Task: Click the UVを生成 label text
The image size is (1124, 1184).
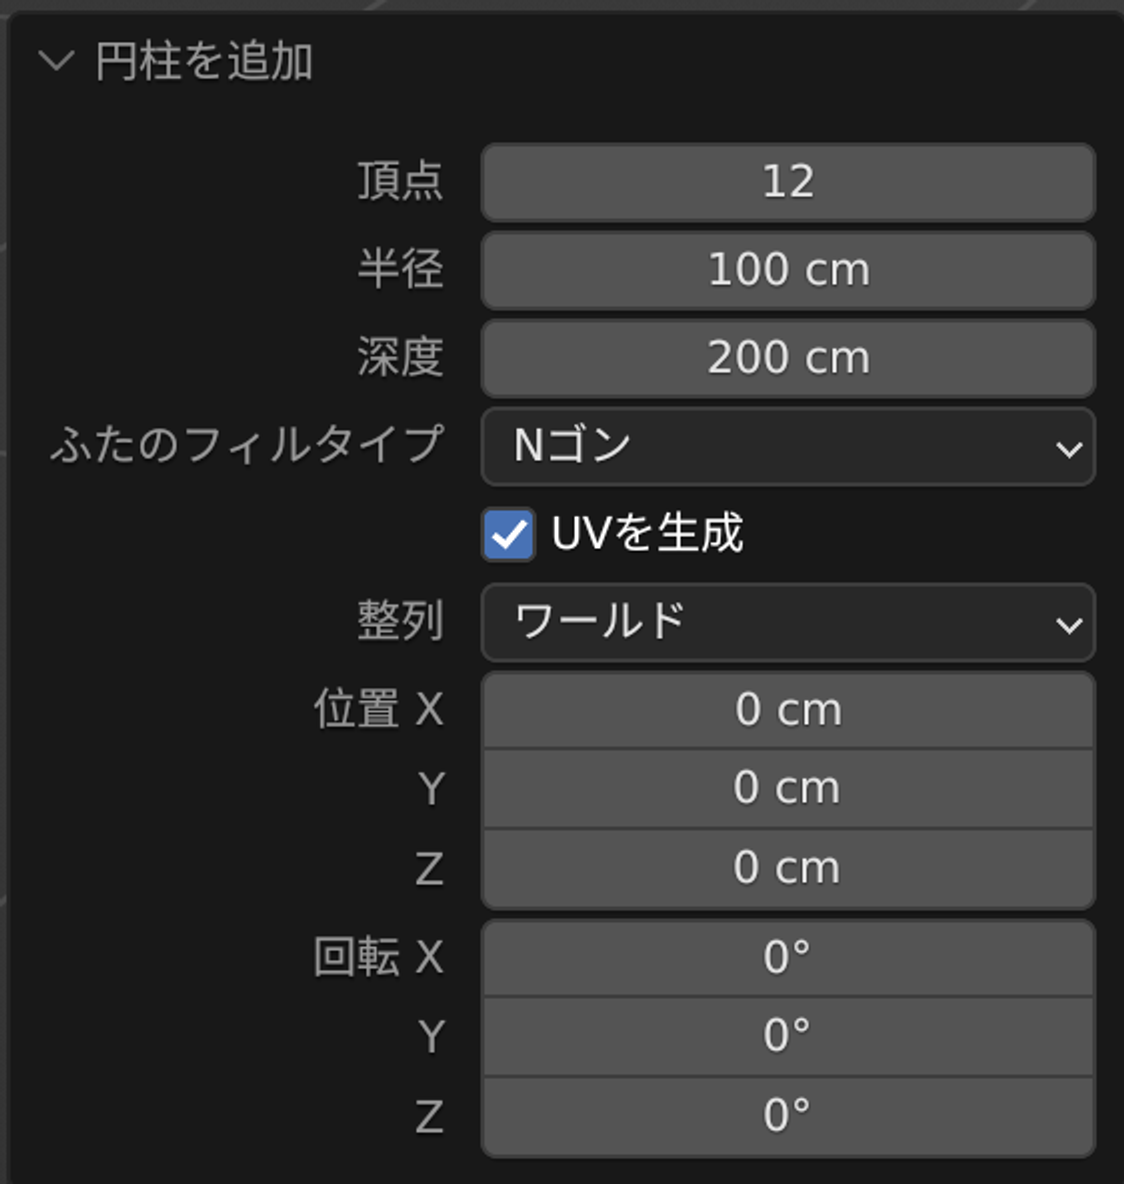Action: point(647,533)
